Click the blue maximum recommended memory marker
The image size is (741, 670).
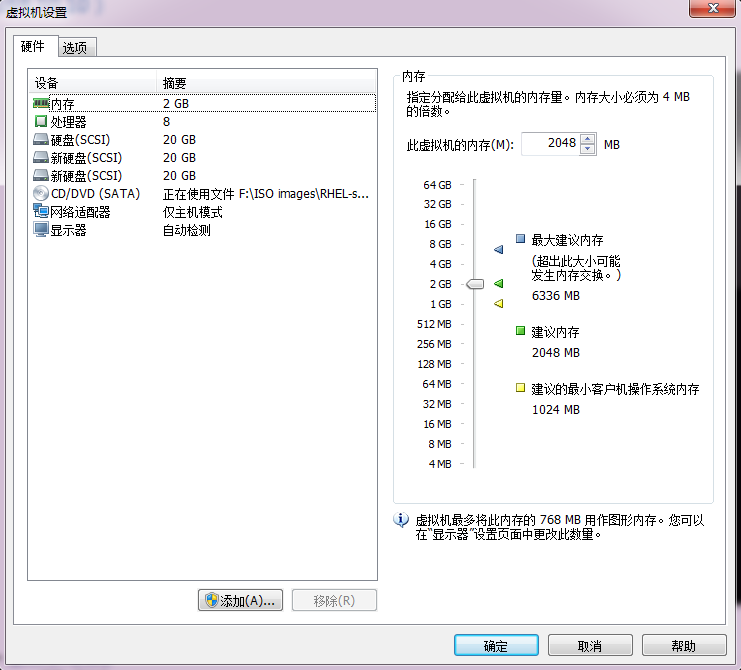point(498,249)
